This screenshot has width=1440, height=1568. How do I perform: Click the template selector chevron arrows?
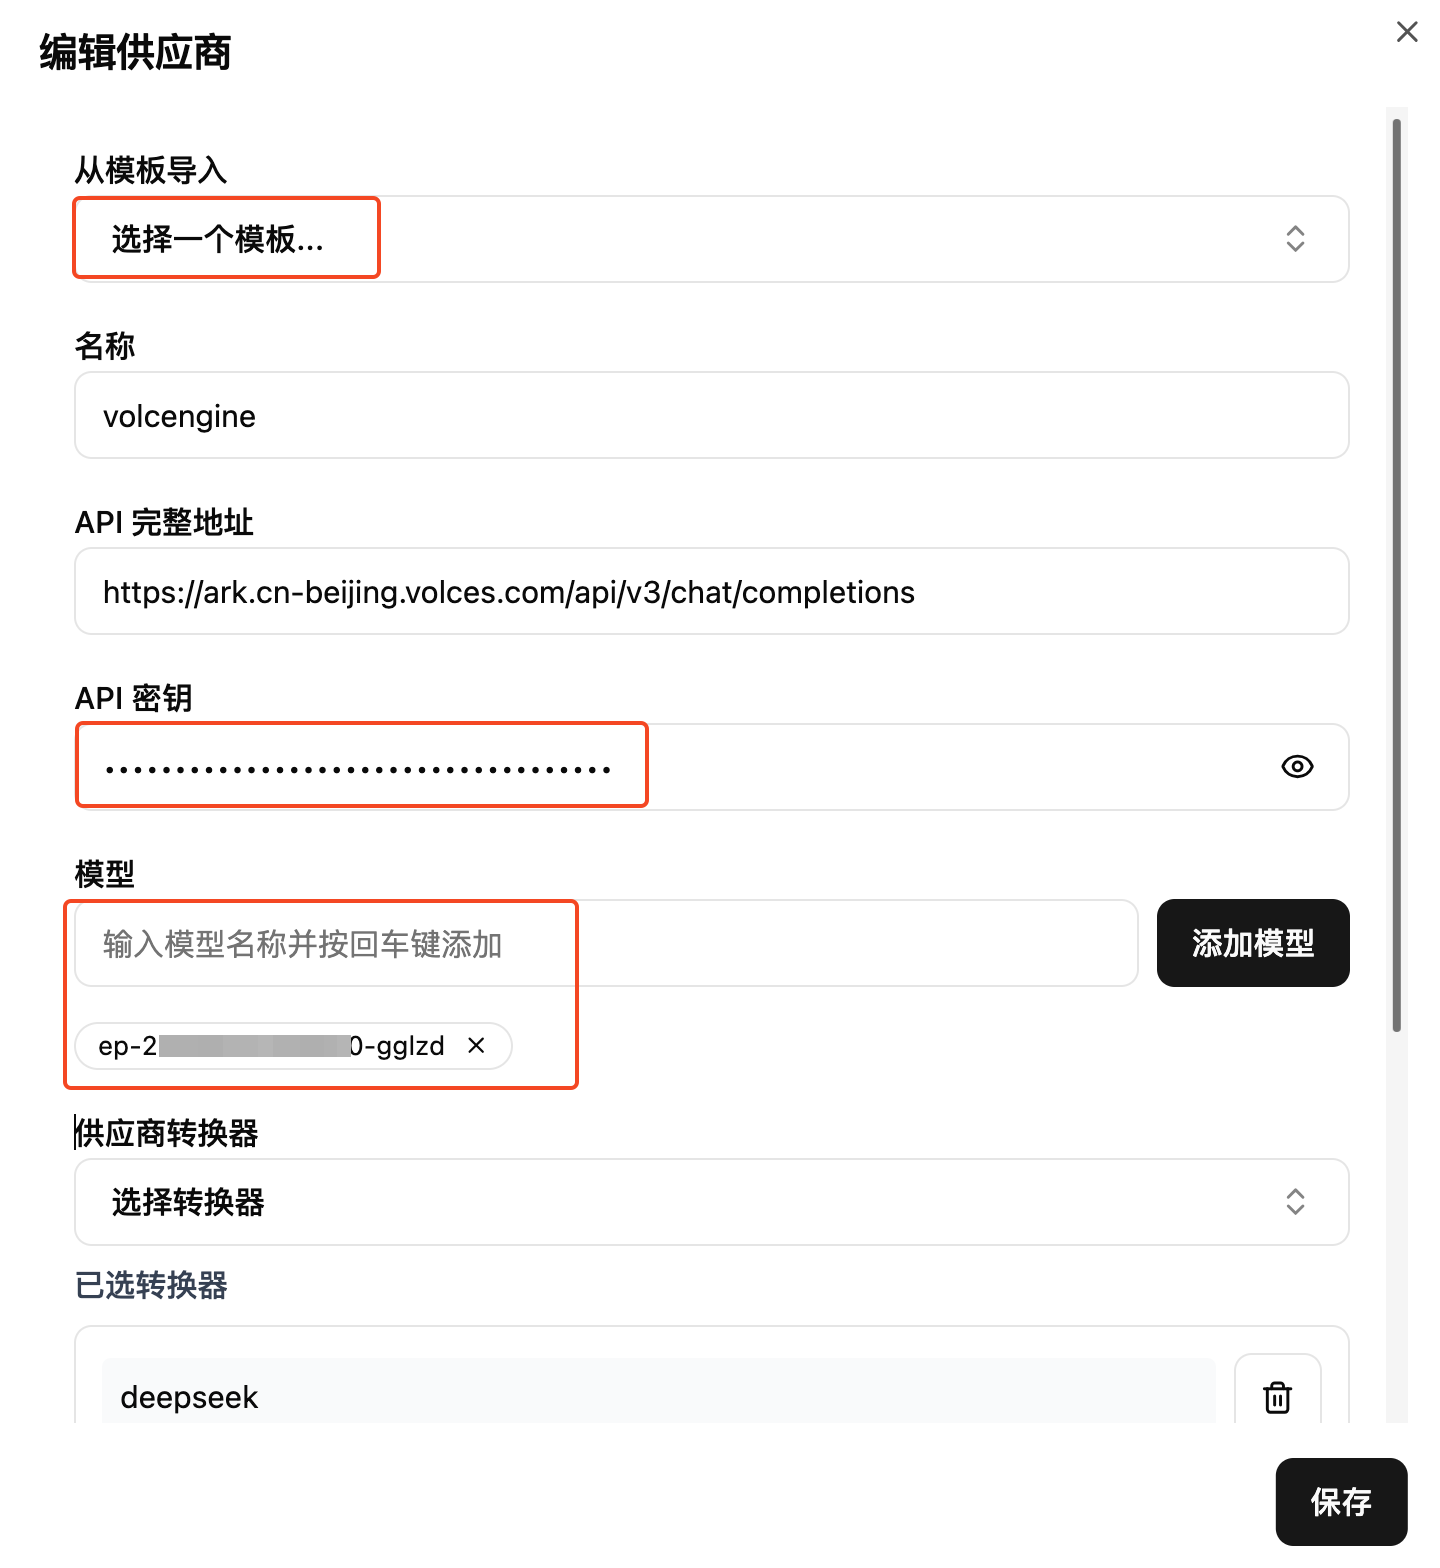1295,239
